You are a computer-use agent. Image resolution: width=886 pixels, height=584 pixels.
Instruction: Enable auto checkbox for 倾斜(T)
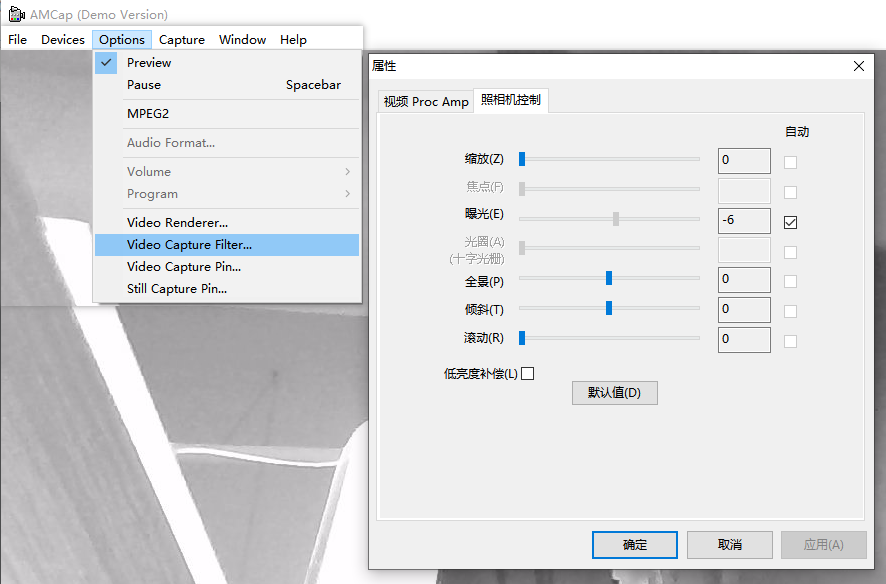point(791,311)
